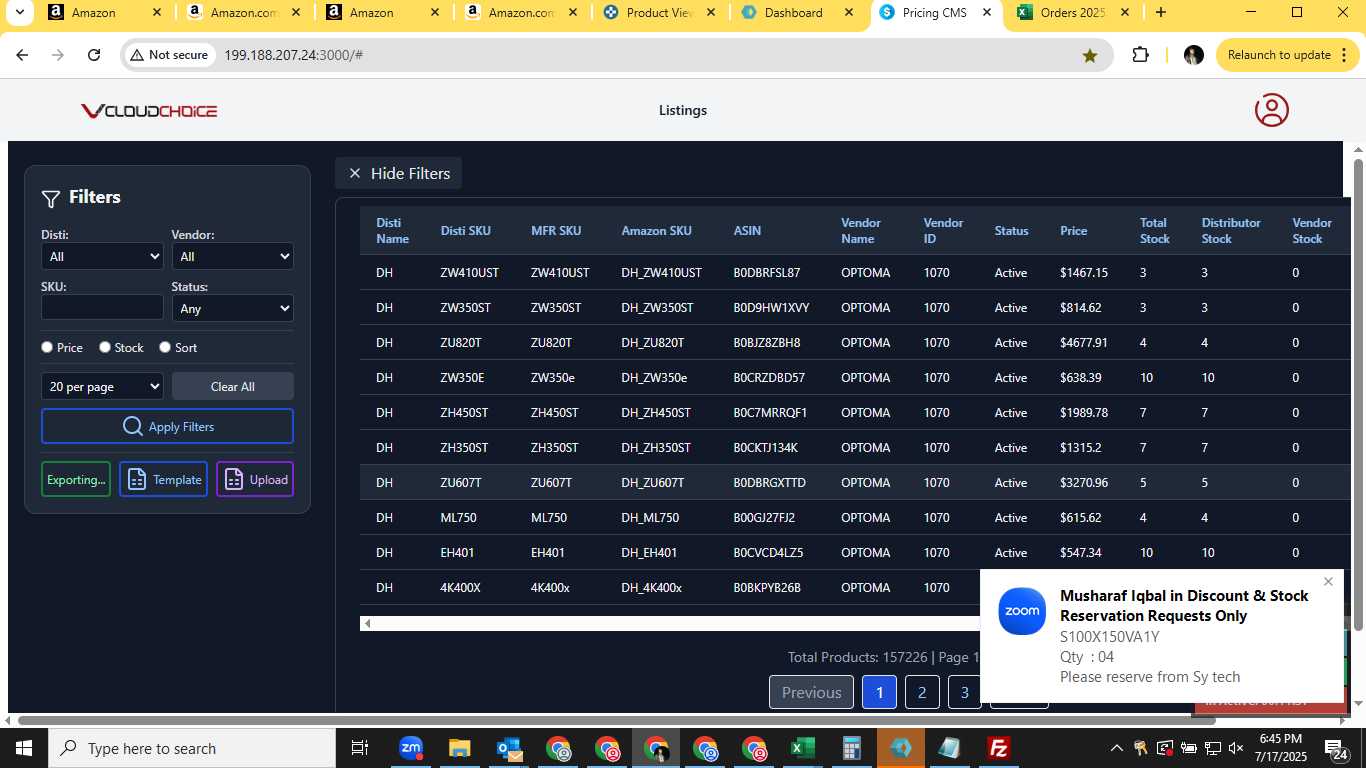Open the Vendor dropdown

(x=232, y=256)
